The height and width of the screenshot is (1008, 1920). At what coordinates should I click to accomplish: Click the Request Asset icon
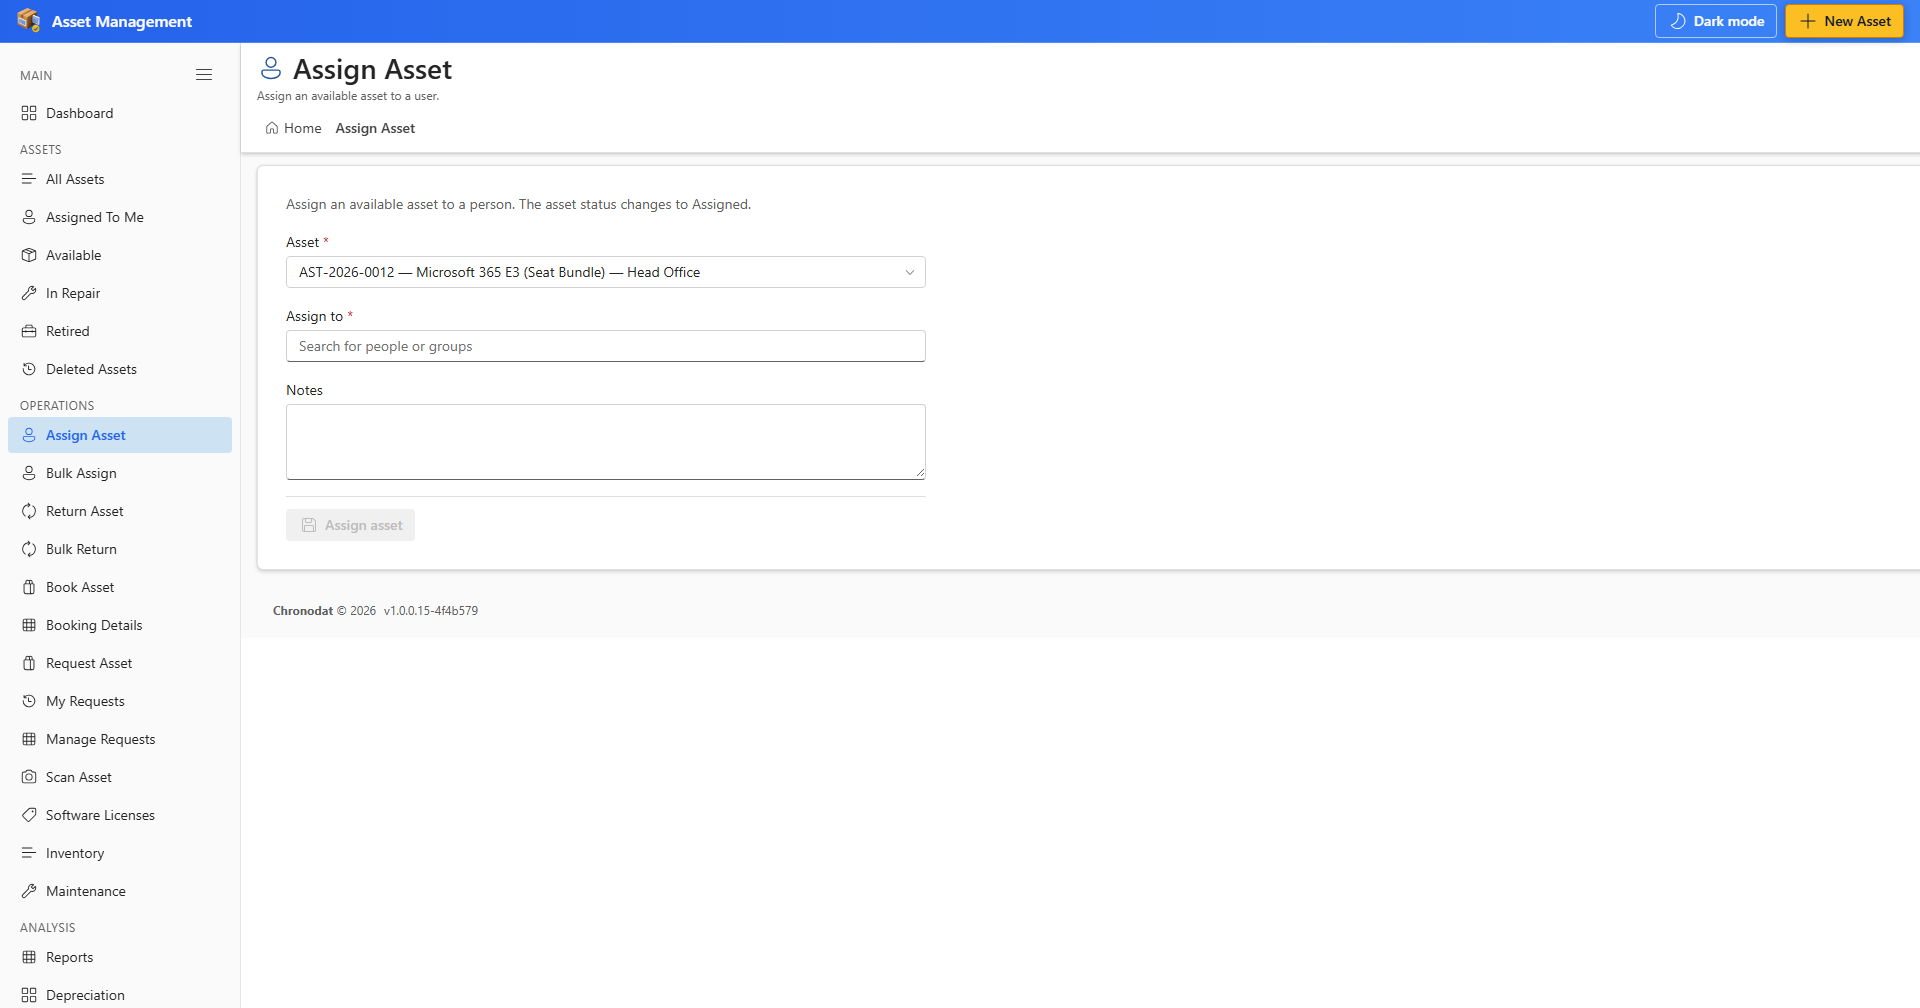29,663
